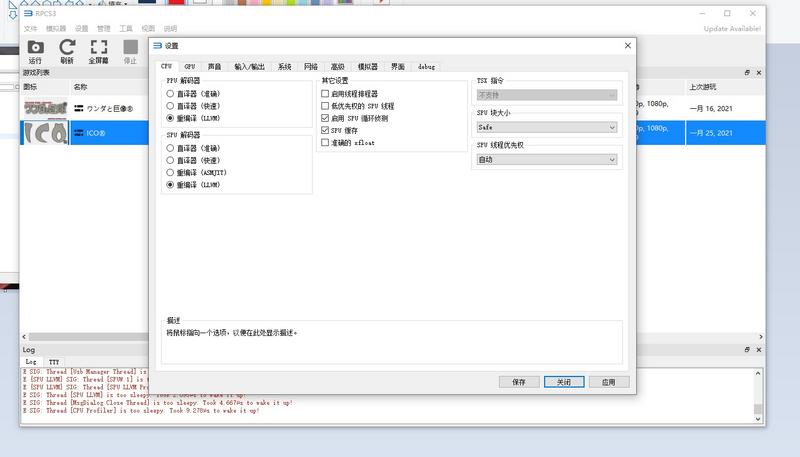
Task: Click the 应用 button
Action: (x=609, y=382)
